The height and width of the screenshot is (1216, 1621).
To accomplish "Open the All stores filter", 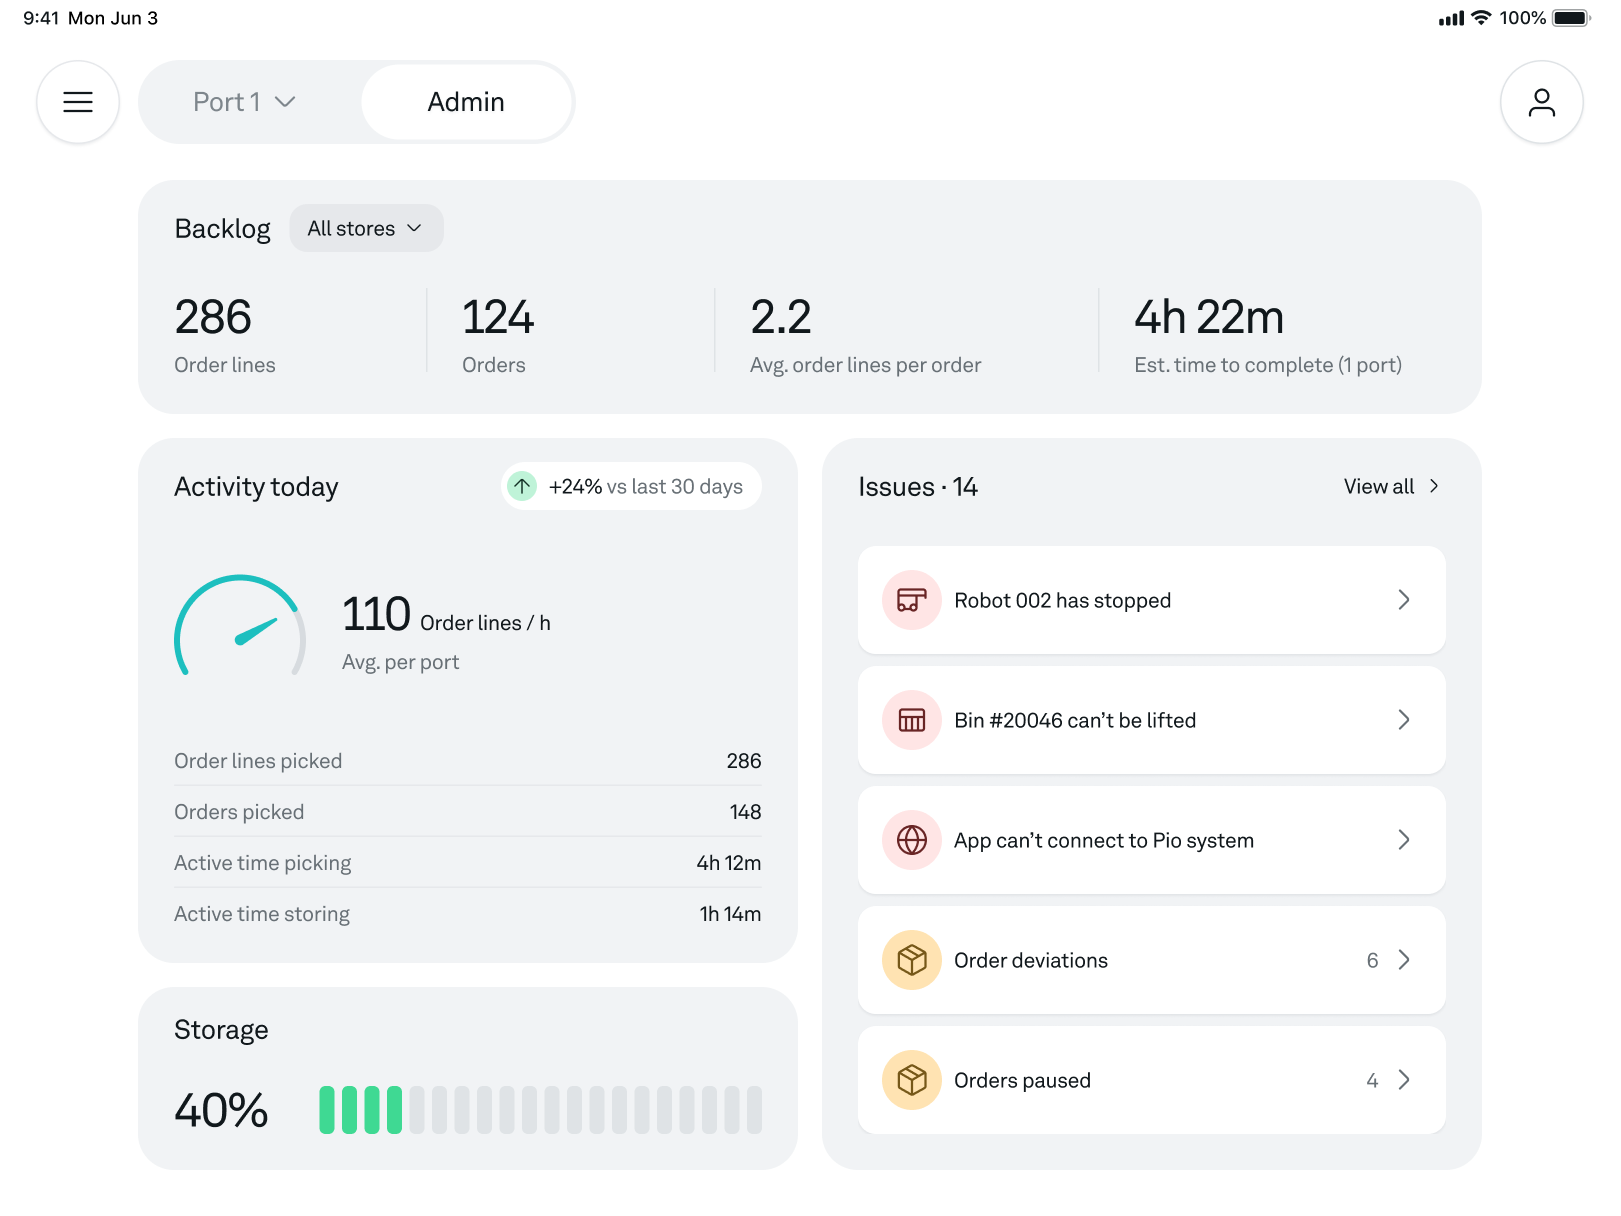I will 366,228.
